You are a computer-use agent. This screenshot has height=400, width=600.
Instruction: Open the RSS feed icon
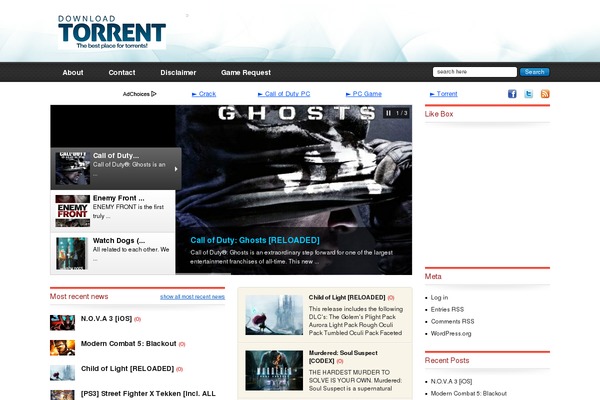[545, 94]
